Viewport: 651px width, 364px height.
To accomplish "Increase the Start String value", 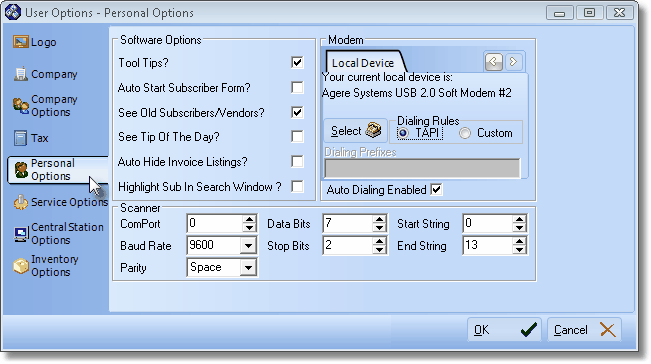I will (519, 219).
